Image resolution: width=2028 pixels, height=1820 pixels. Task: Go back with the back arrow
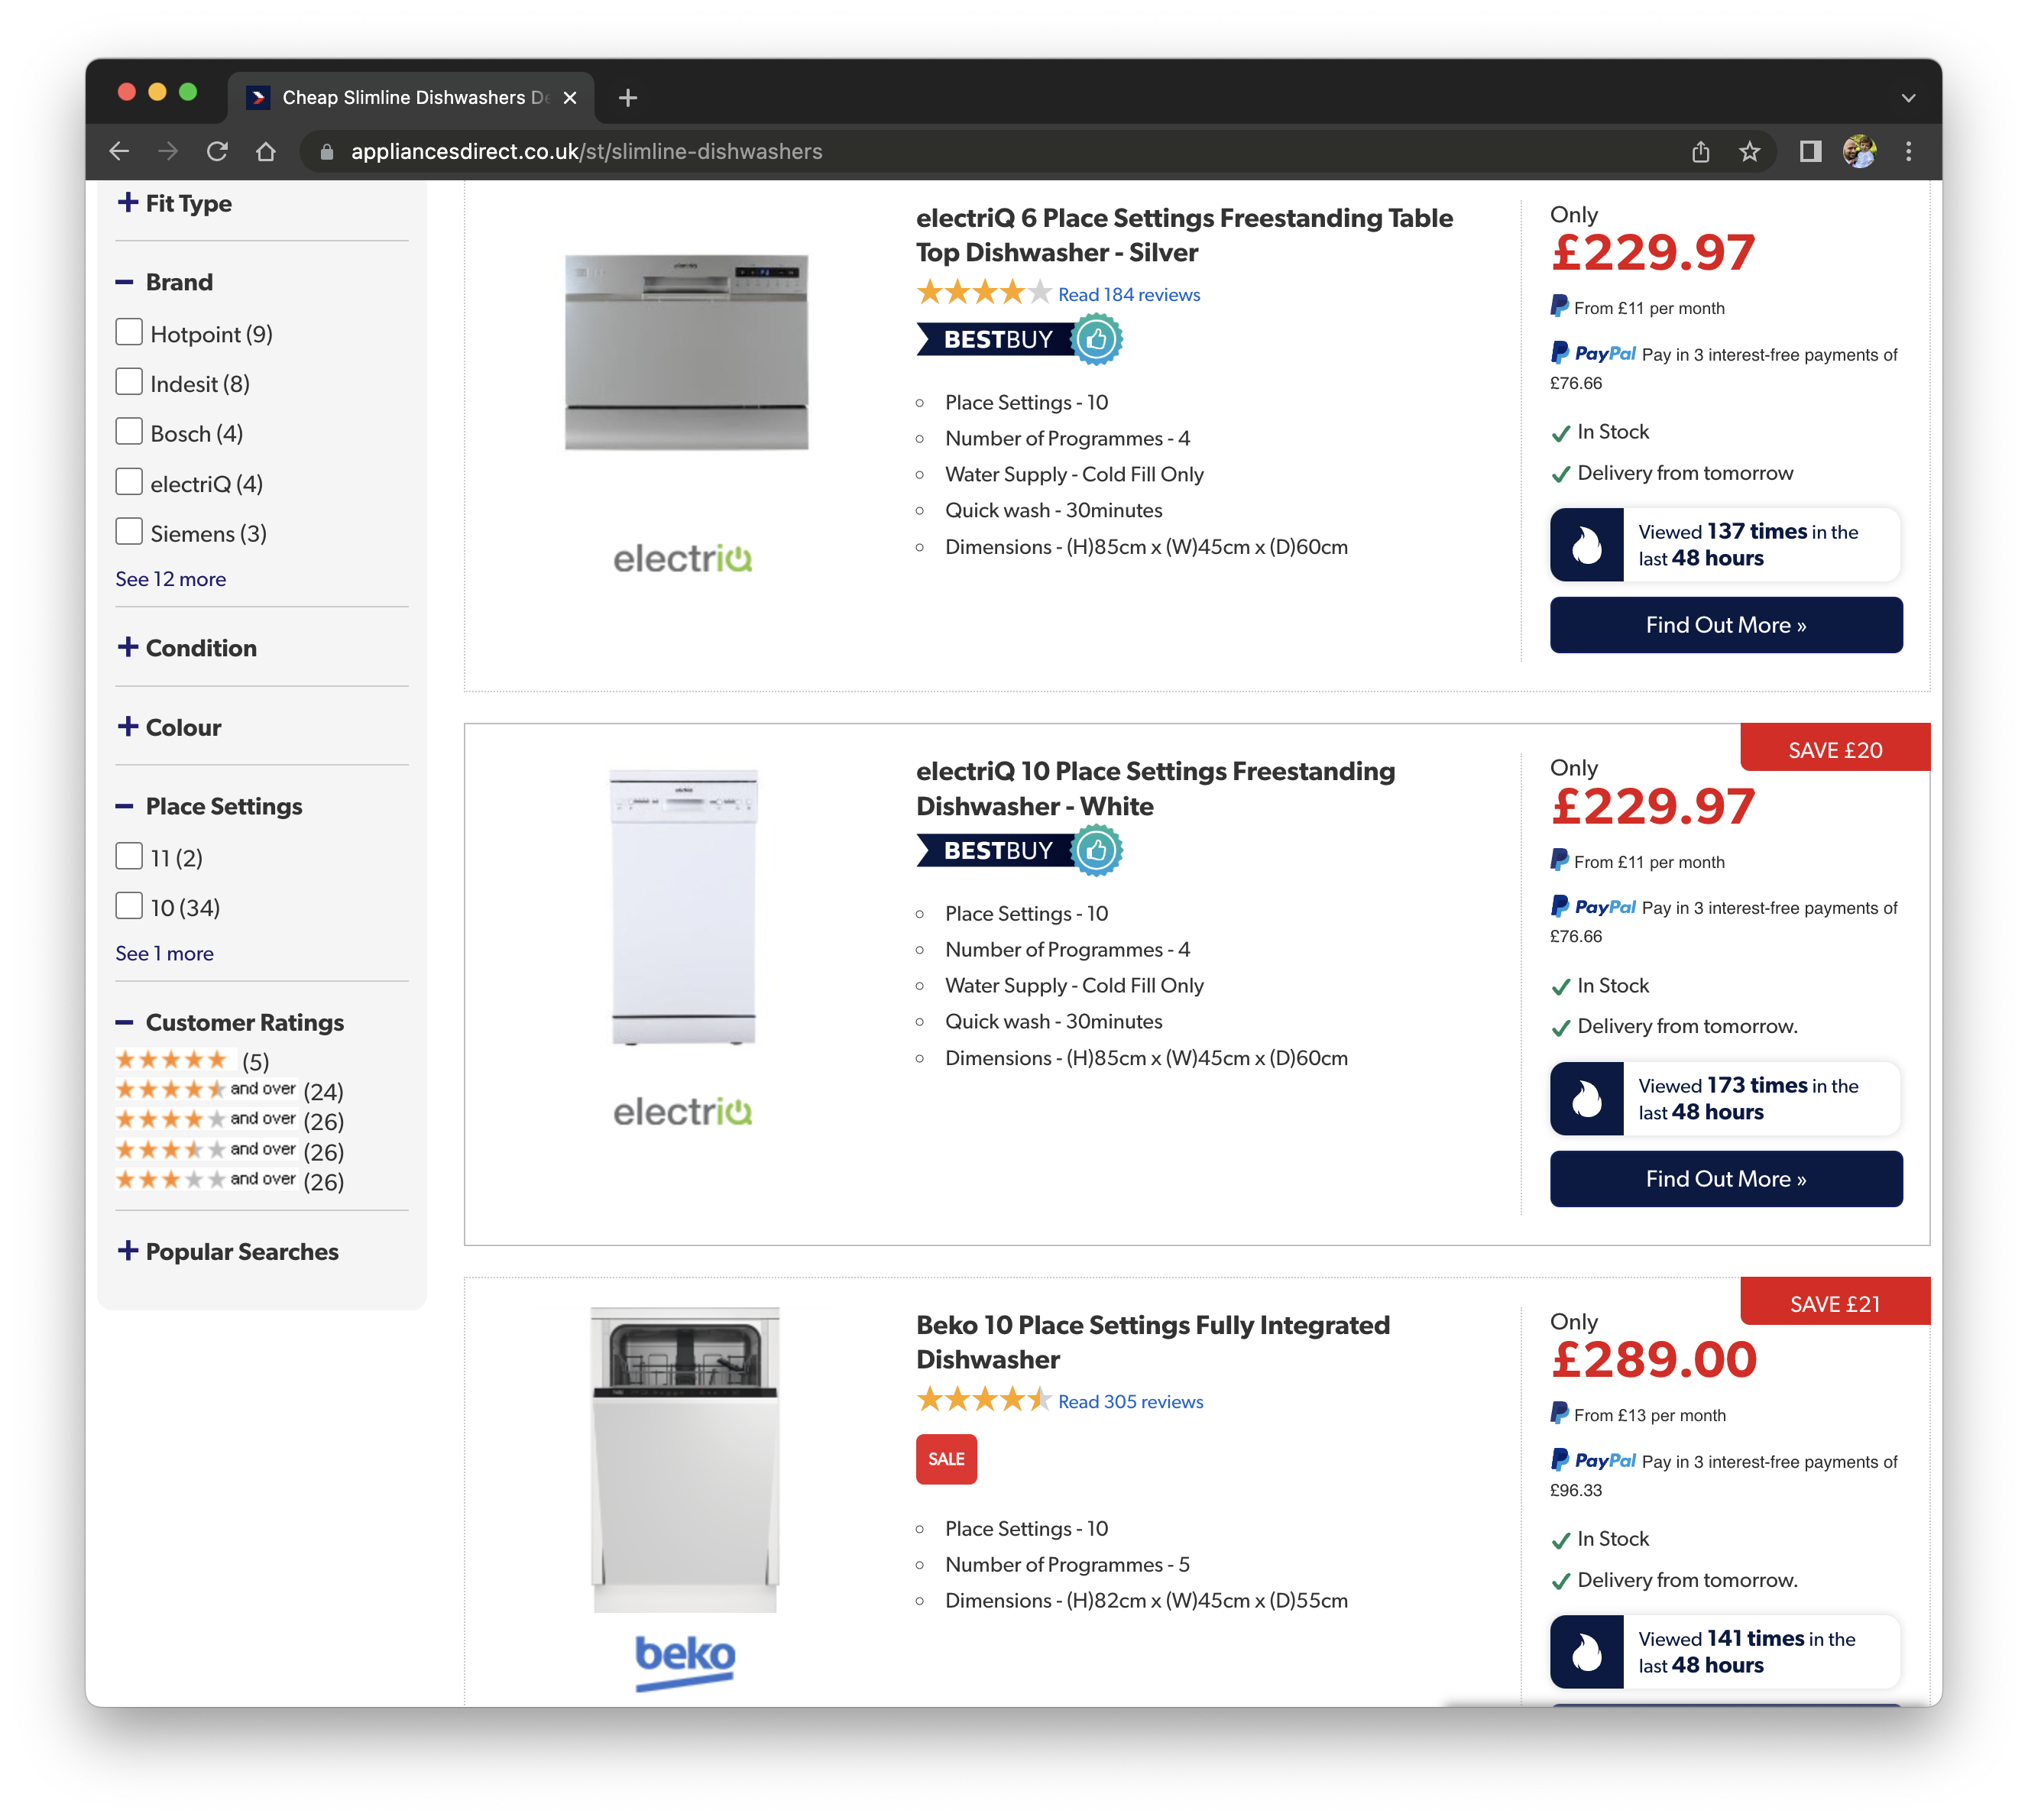[119, 151]
